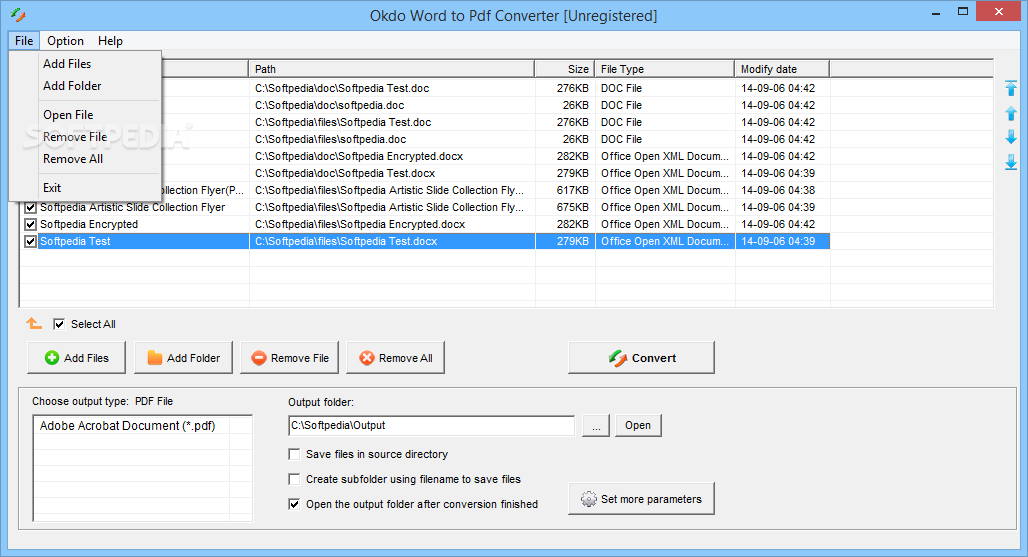This screenshot has height=557, width=1028.
Task: Select row C:\Softpedia\doc\Softpedia Test.docx
Action: pos(345,173)
